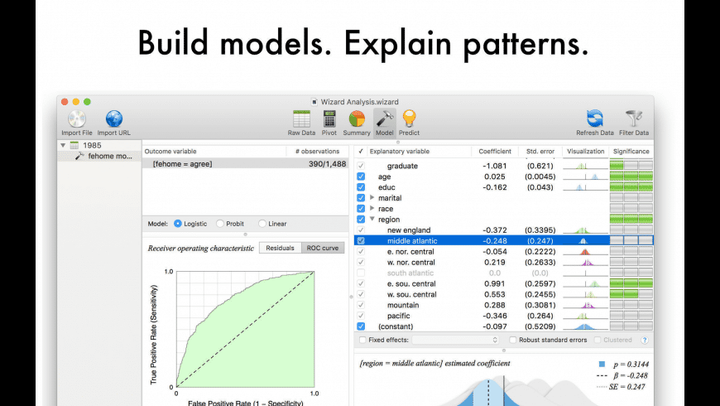Select the Probit model radio button
This screenshot has height=406, width=720.
220,224
